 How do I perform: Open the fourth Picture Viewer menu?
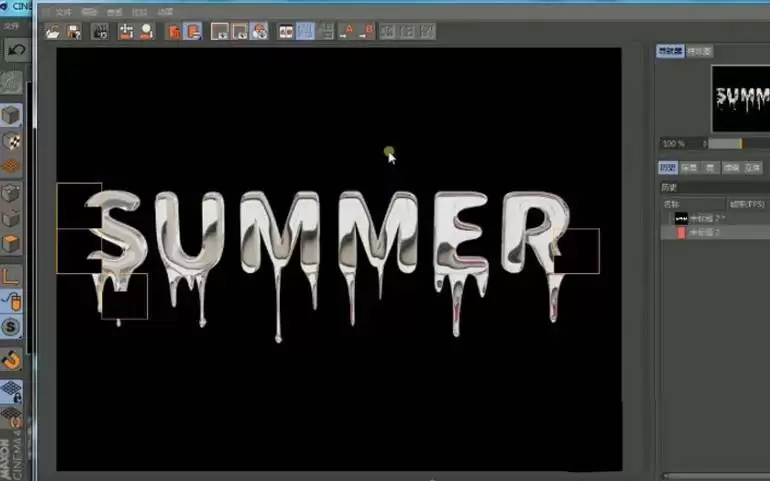pos(139,12)
